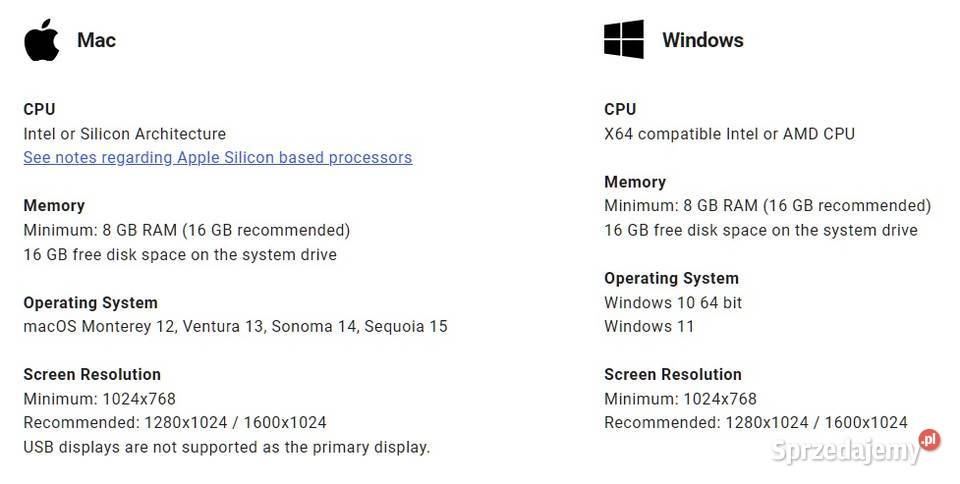Open Apple Silicon based processors notes link
960x484 pixels.
tap(217, 157)
